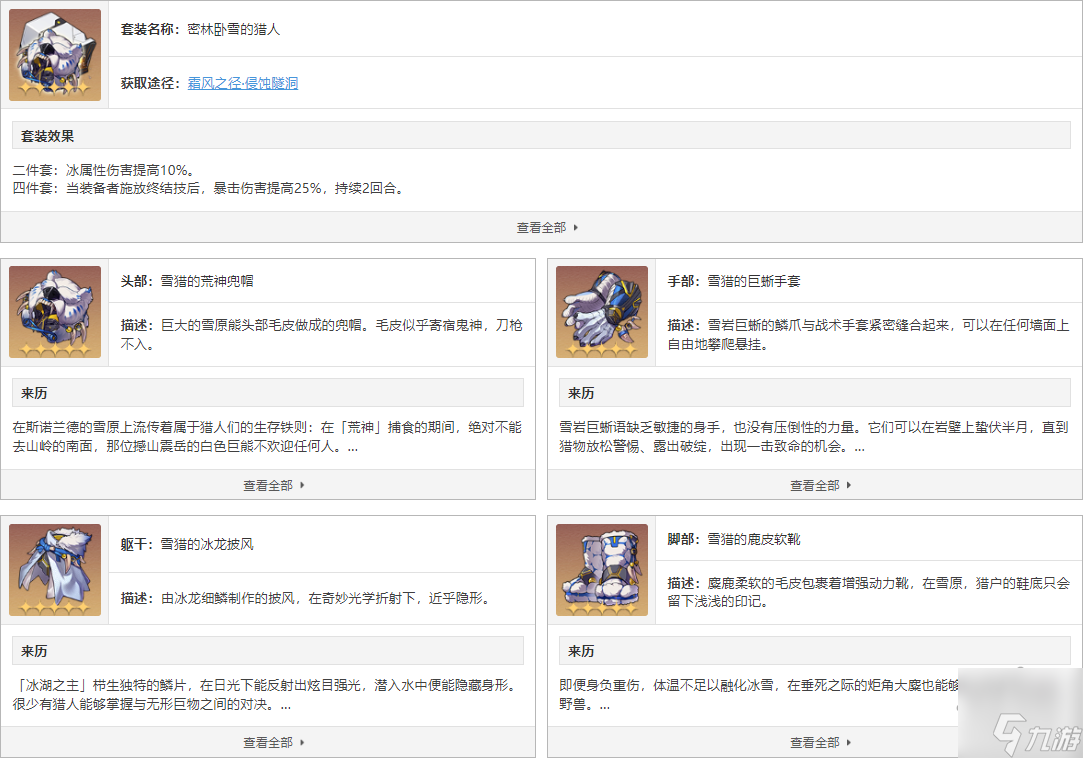Image resolution: width=1083 pixels, height=758 pixels.
Task: Click the 雪岩巨蜥缺乏敏捷的身手 lore paragraph
Action: point(814,437)
